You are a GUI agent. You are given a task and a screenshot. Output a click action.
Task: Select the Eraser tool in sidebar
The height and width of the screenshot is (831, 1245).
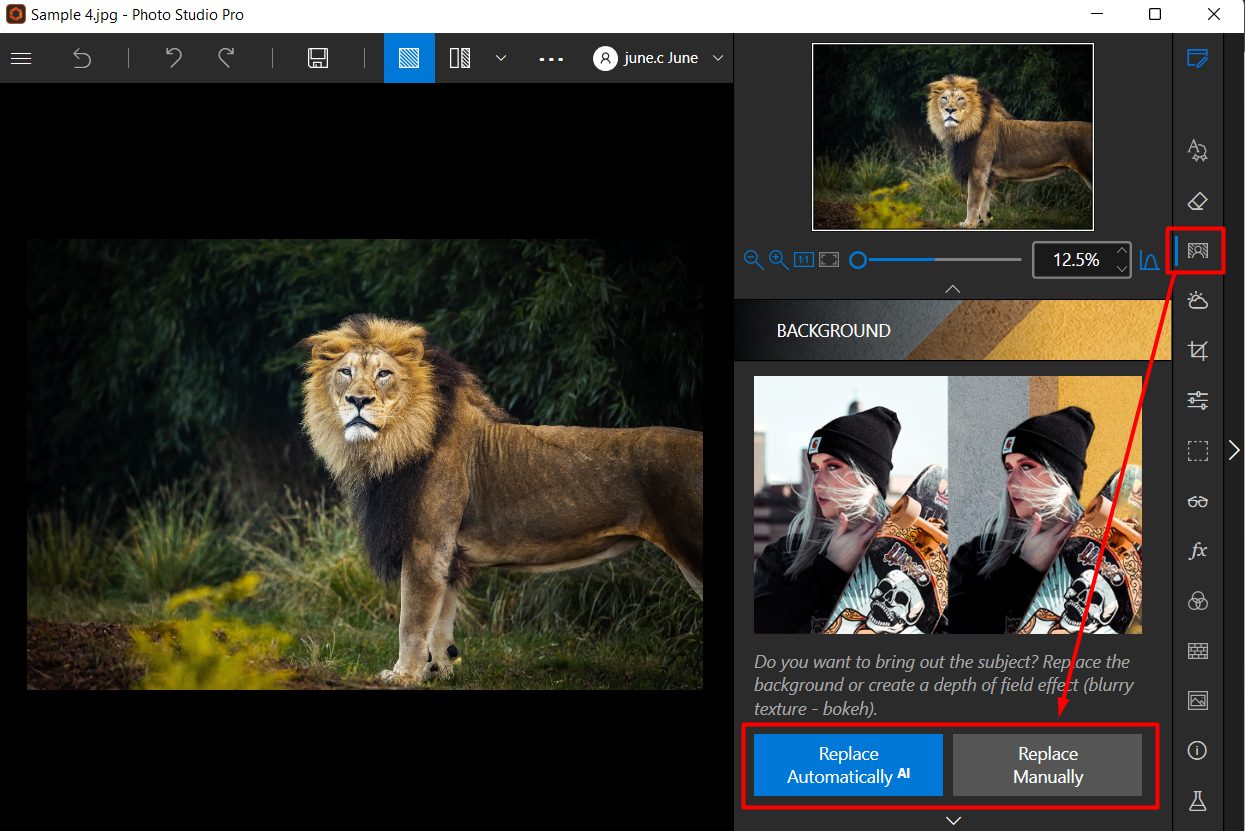pyautogui.click(x=1198, y=201)
